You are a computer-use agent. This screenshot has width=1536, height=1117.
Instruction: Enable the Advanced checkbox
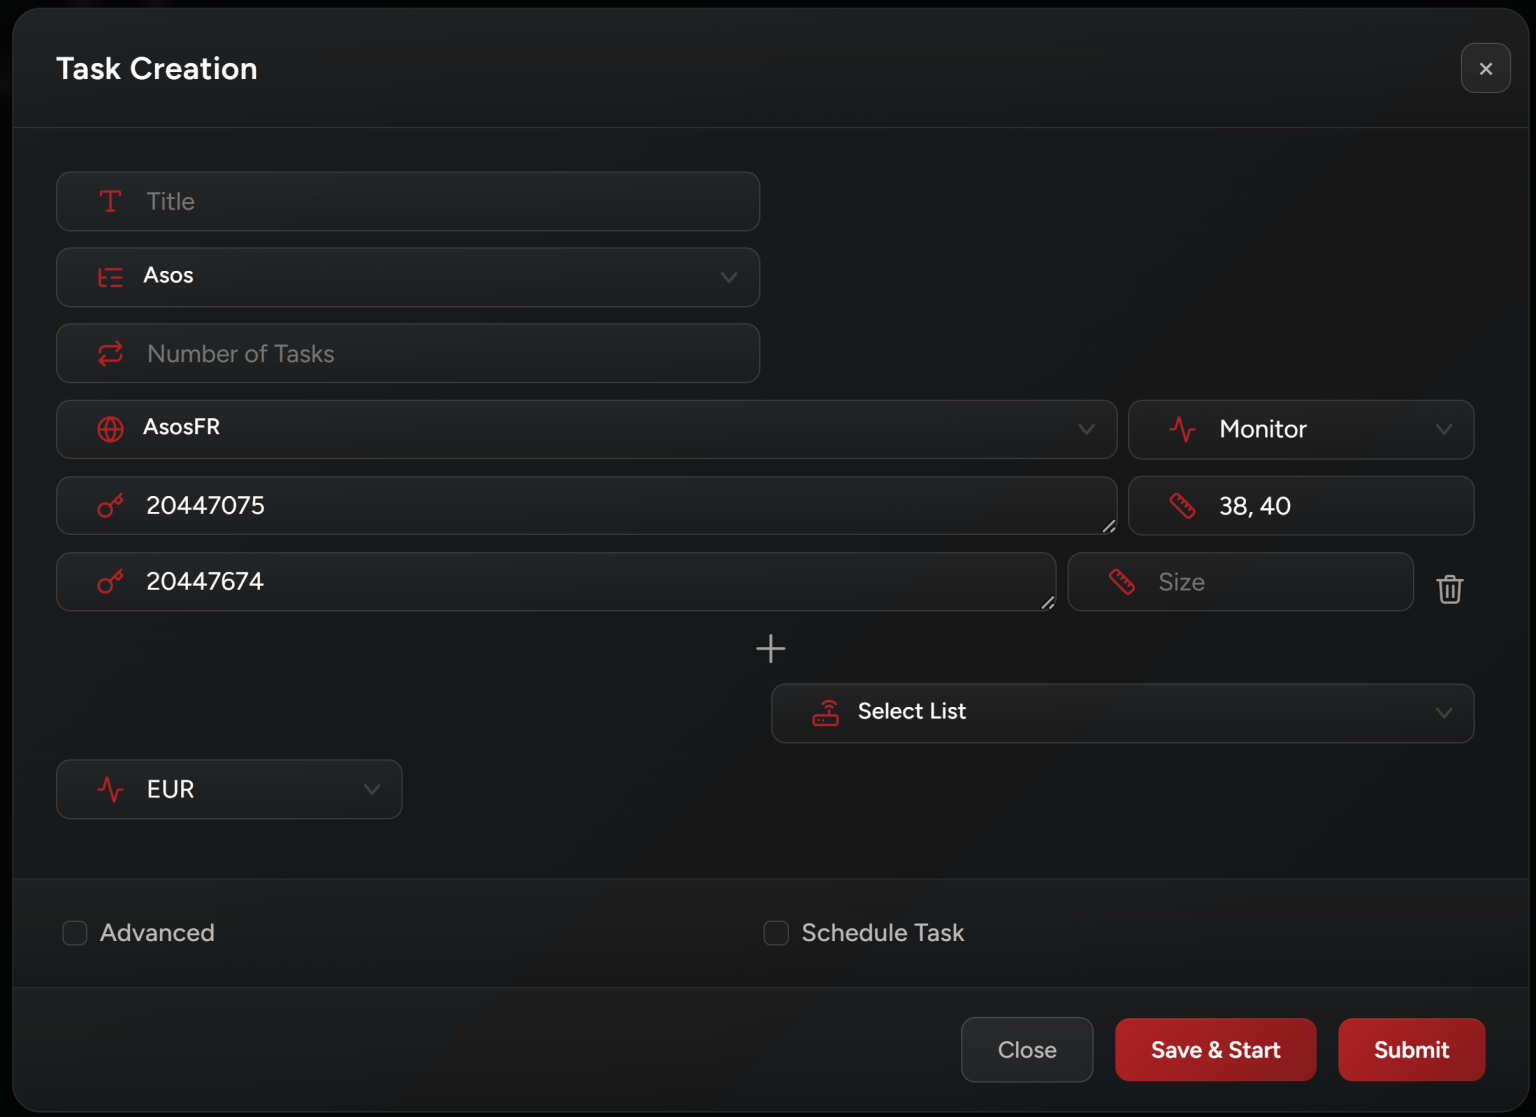[75, 933]
